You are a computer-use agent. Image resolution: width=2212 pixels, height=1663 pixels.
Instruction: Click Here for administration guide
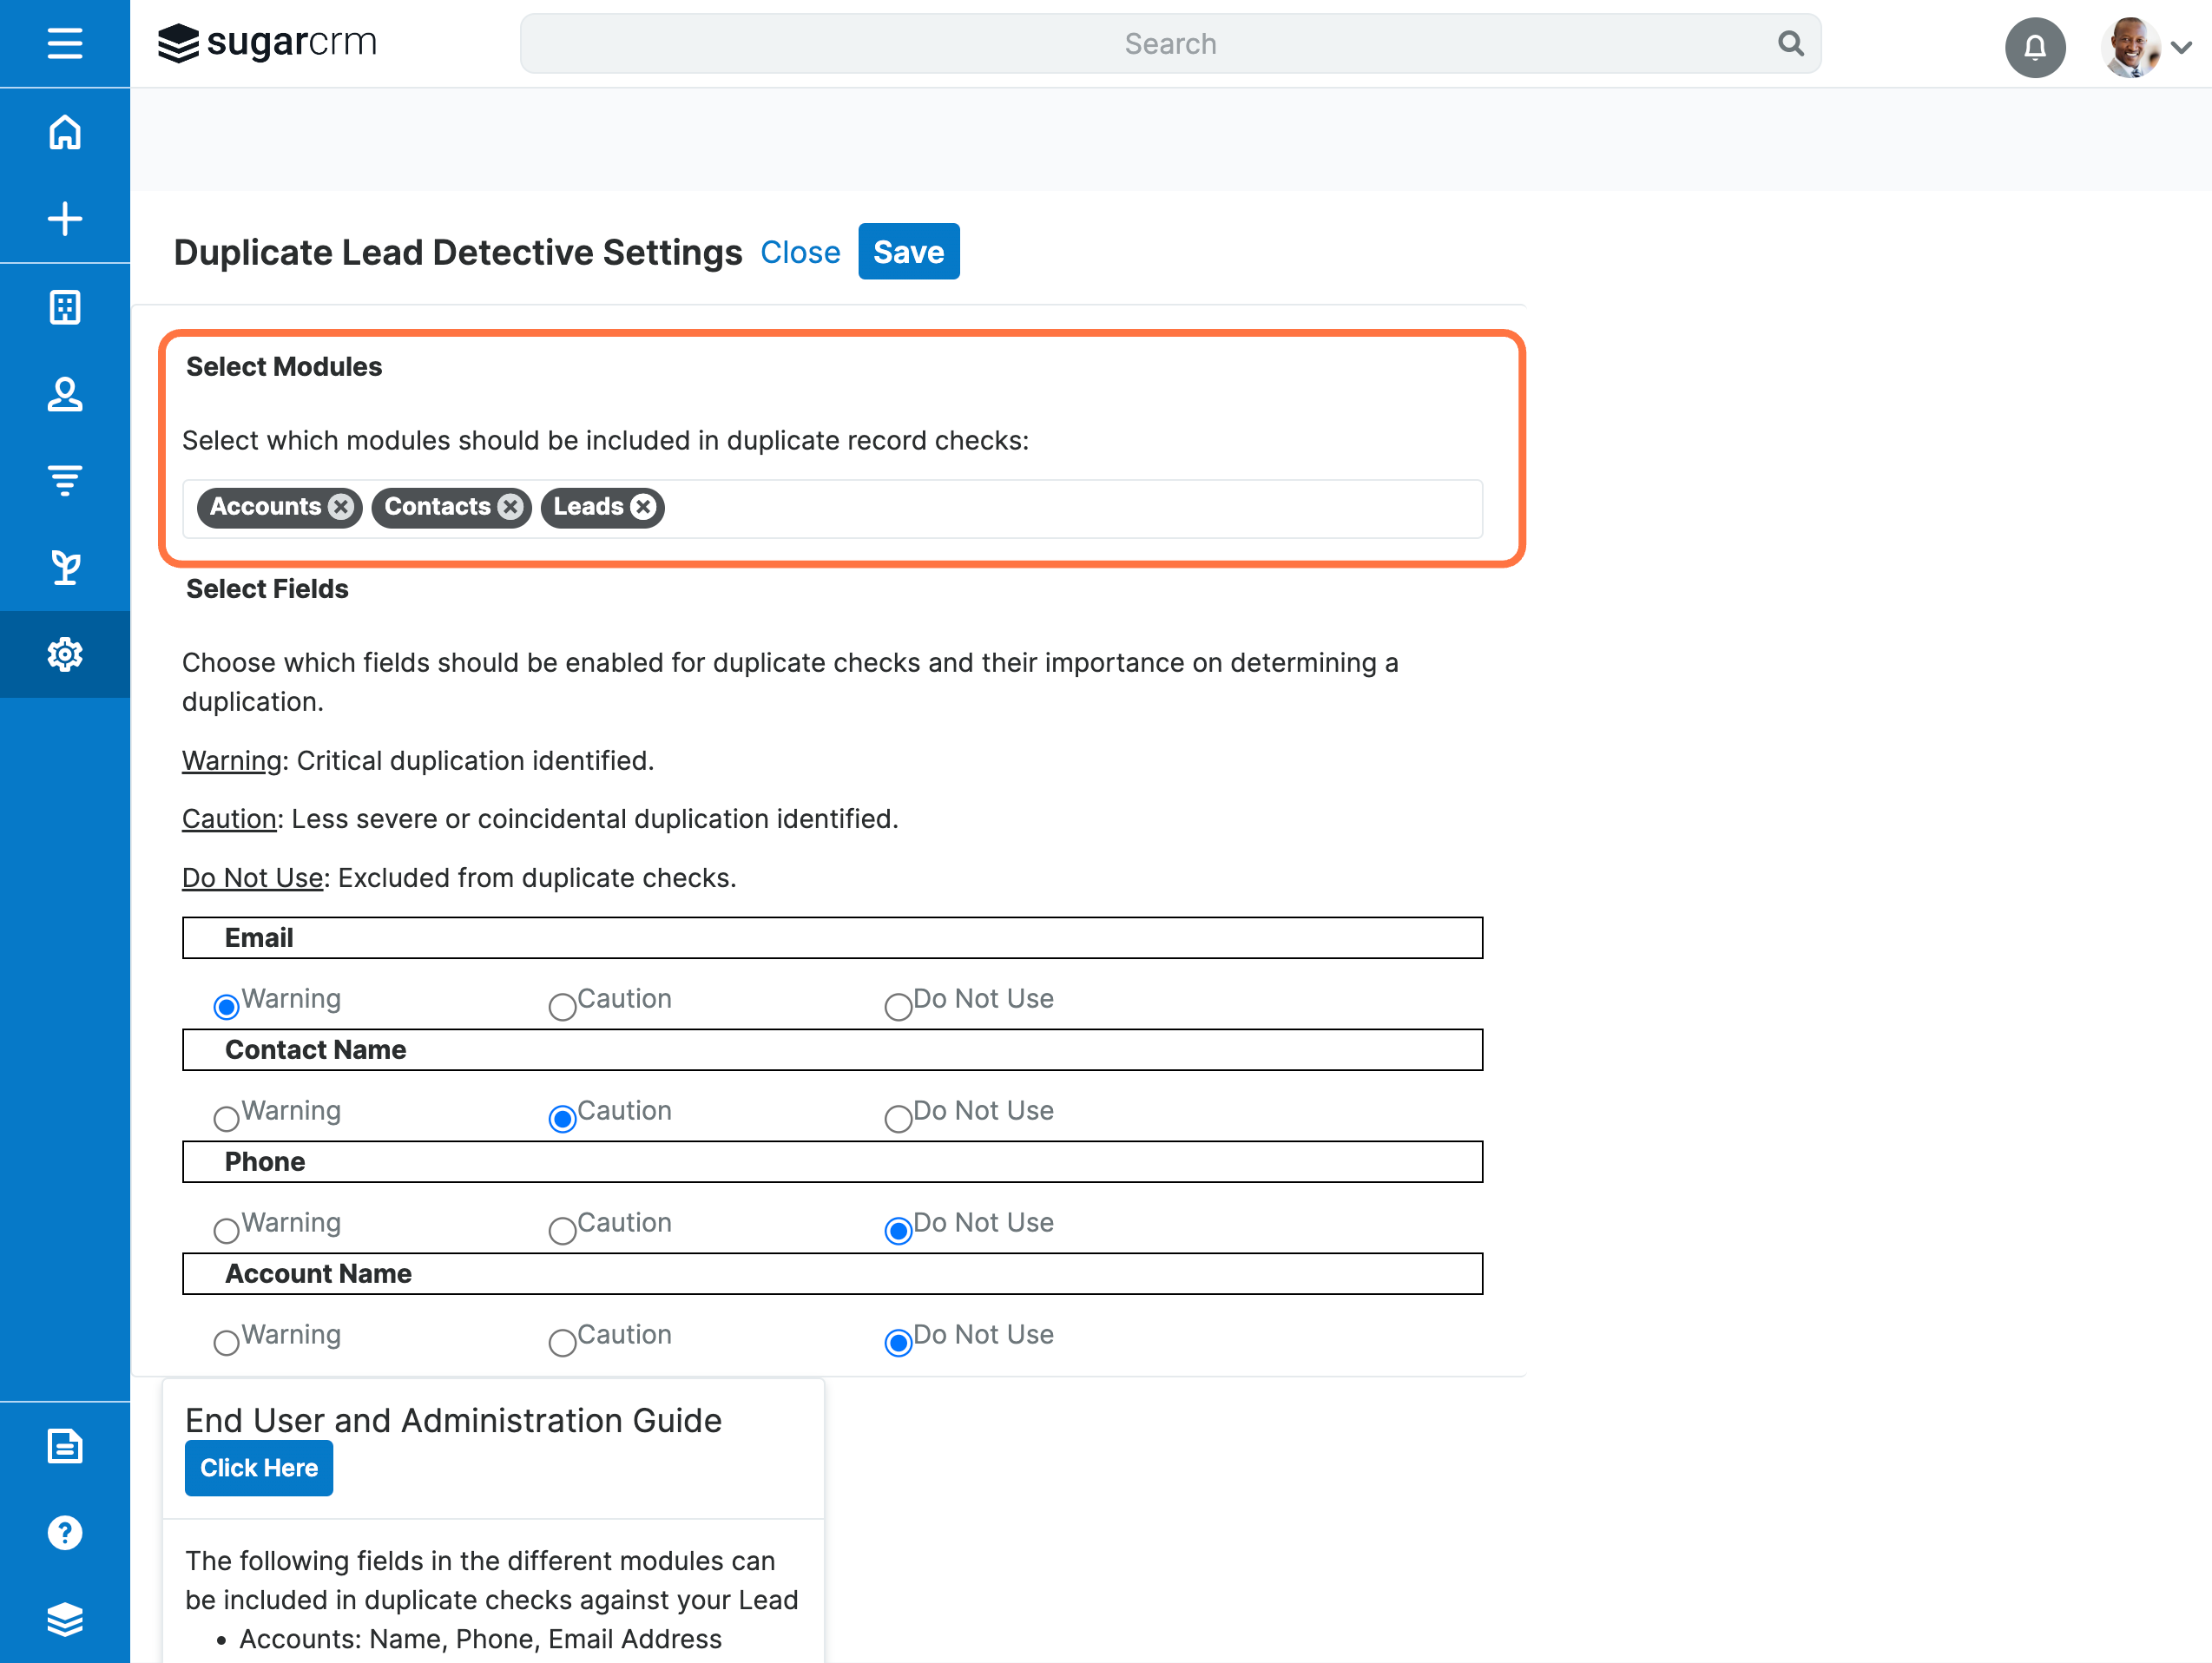[259, 1467]
